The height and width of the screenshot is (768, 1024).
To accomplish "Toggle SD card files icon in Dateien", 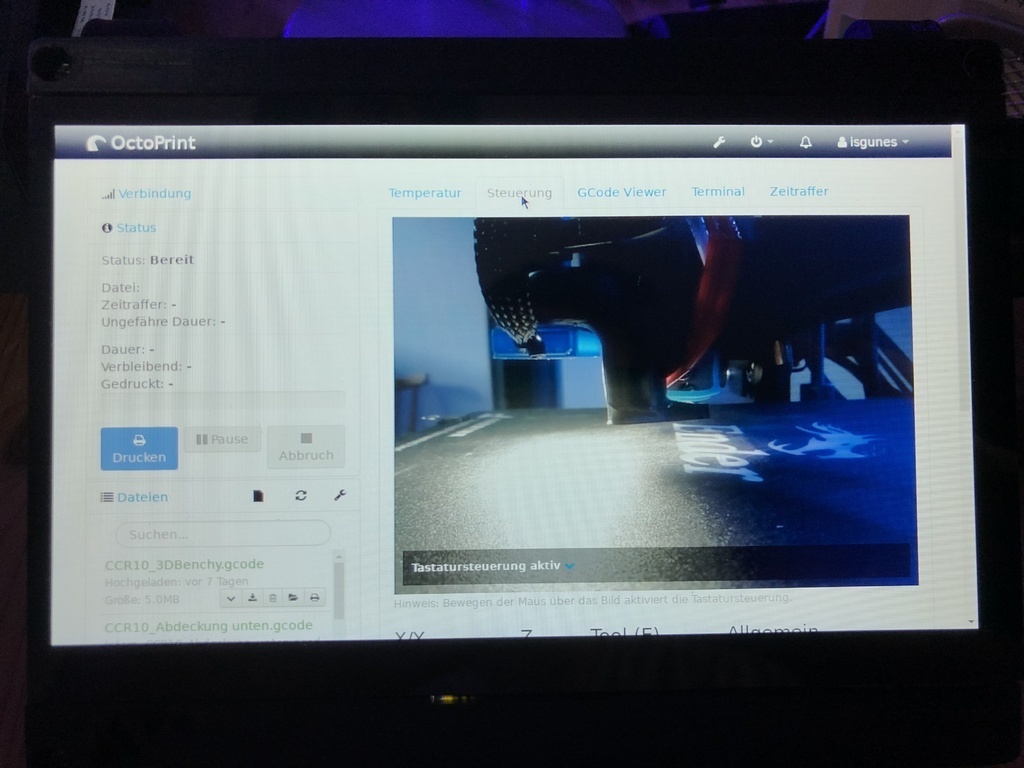I will pyautogui.click(x=259, y=496).
